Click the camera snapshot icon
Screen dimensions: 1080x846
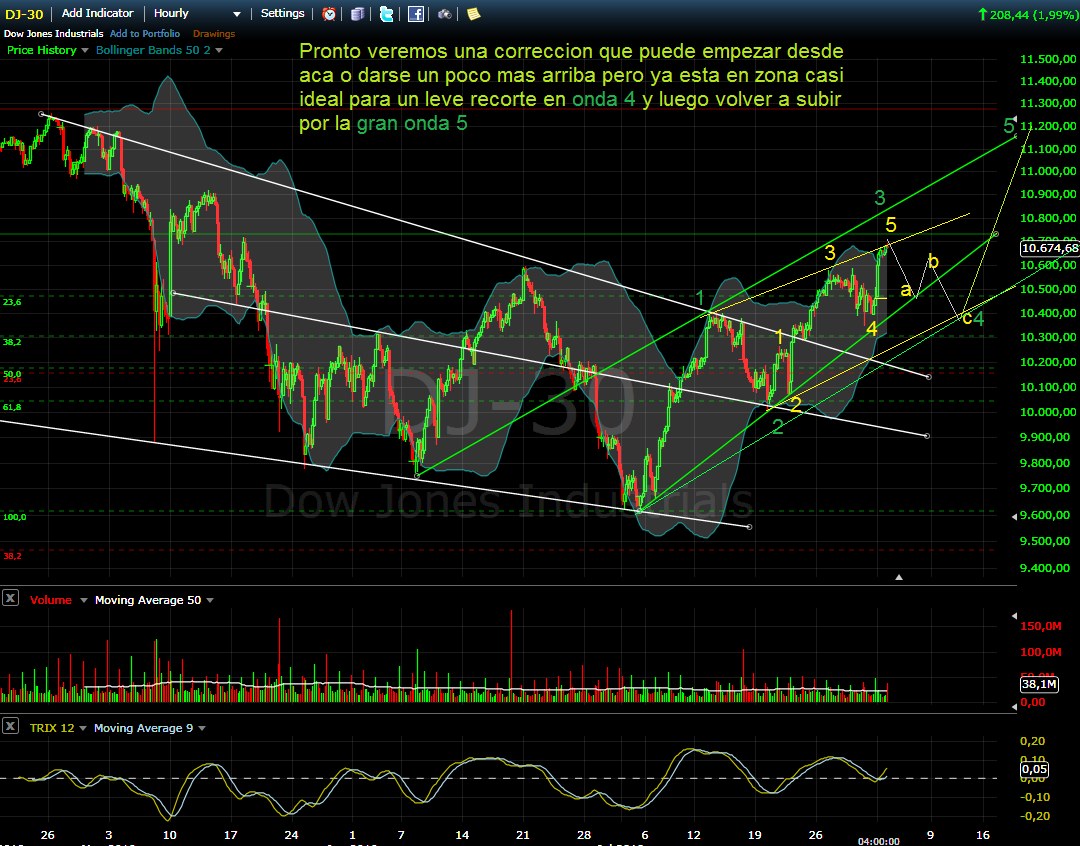(444, 14)
